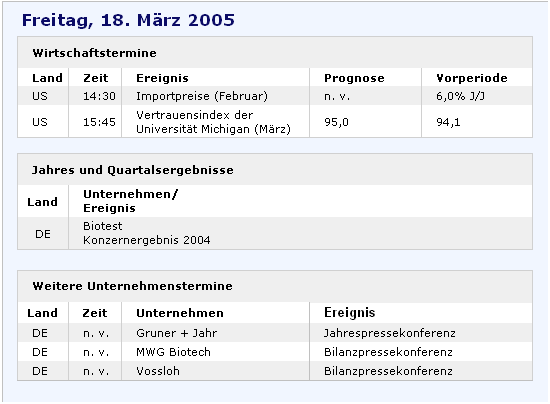Click Jahrespressekonferenz event for Gruner + Jahr

[390, 333]
